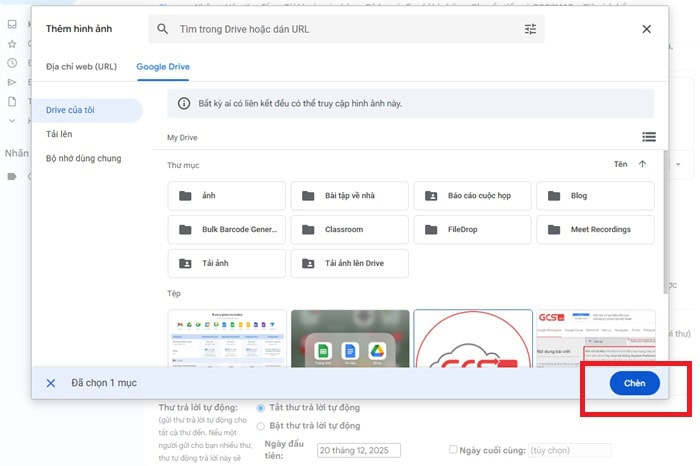
Task: Click the Chèn button
Action: (x=634, y=383)
